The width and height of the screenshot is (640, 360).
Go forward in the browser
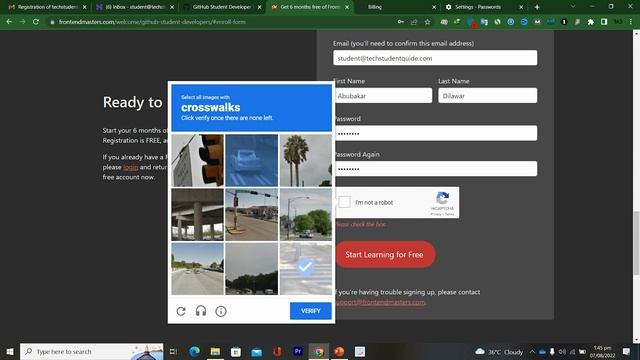22,22
